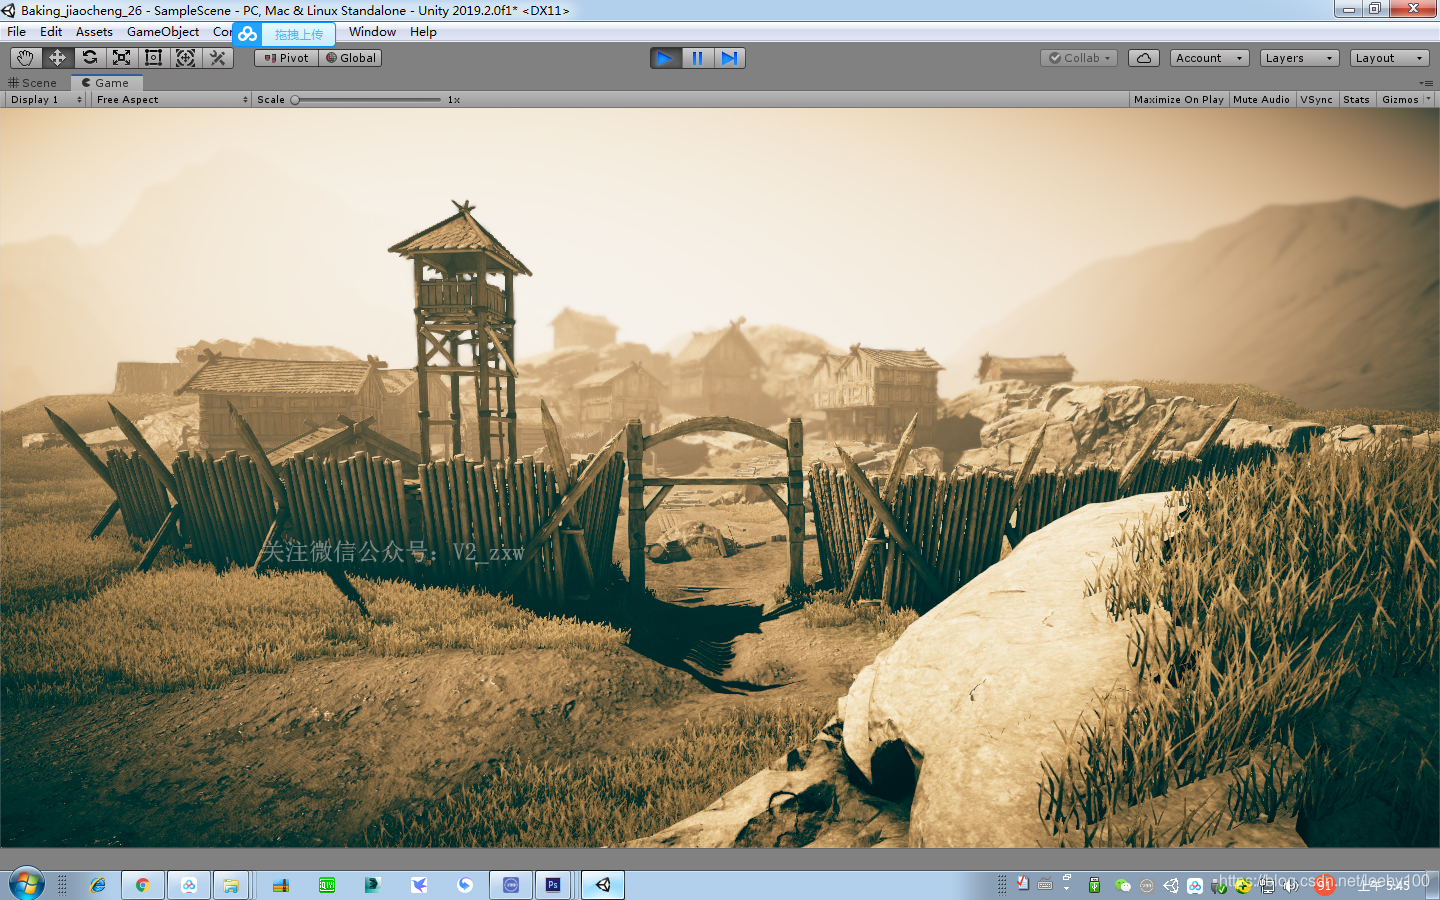Open the teal arrow taskbar app
This screenshot has width=1440, height=900.
373,885
